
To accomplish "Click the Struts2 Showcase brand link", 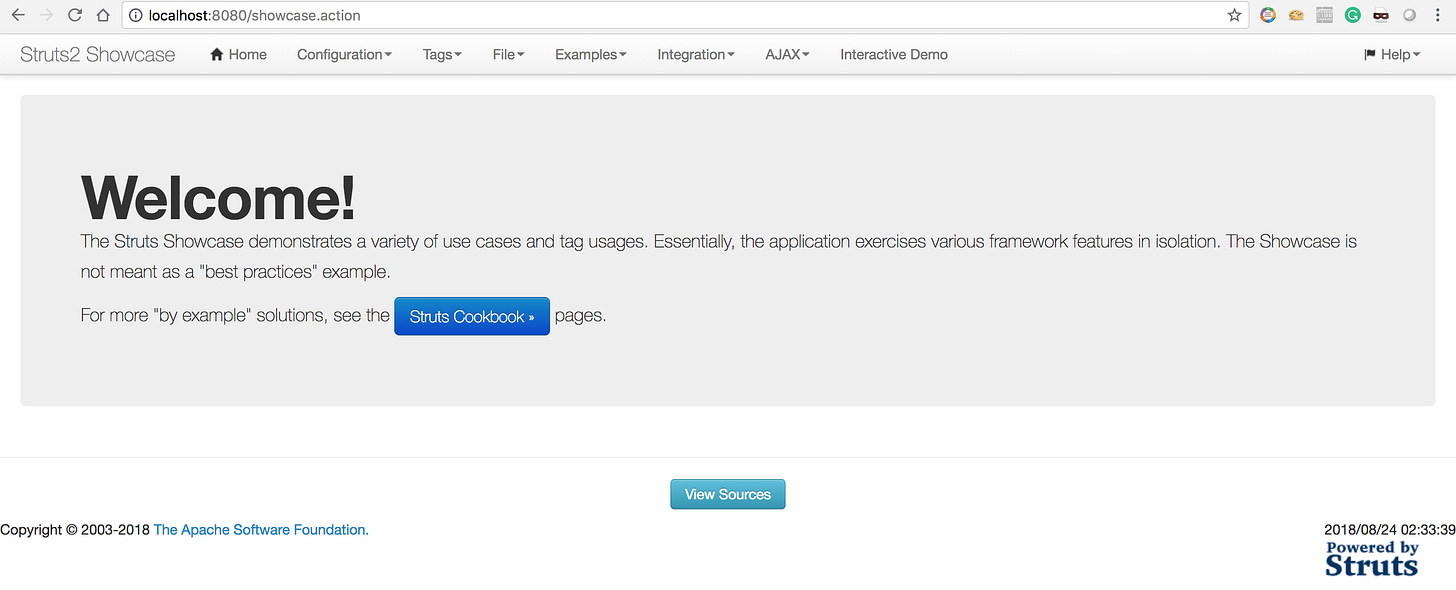I will click(x=97, y=55).
